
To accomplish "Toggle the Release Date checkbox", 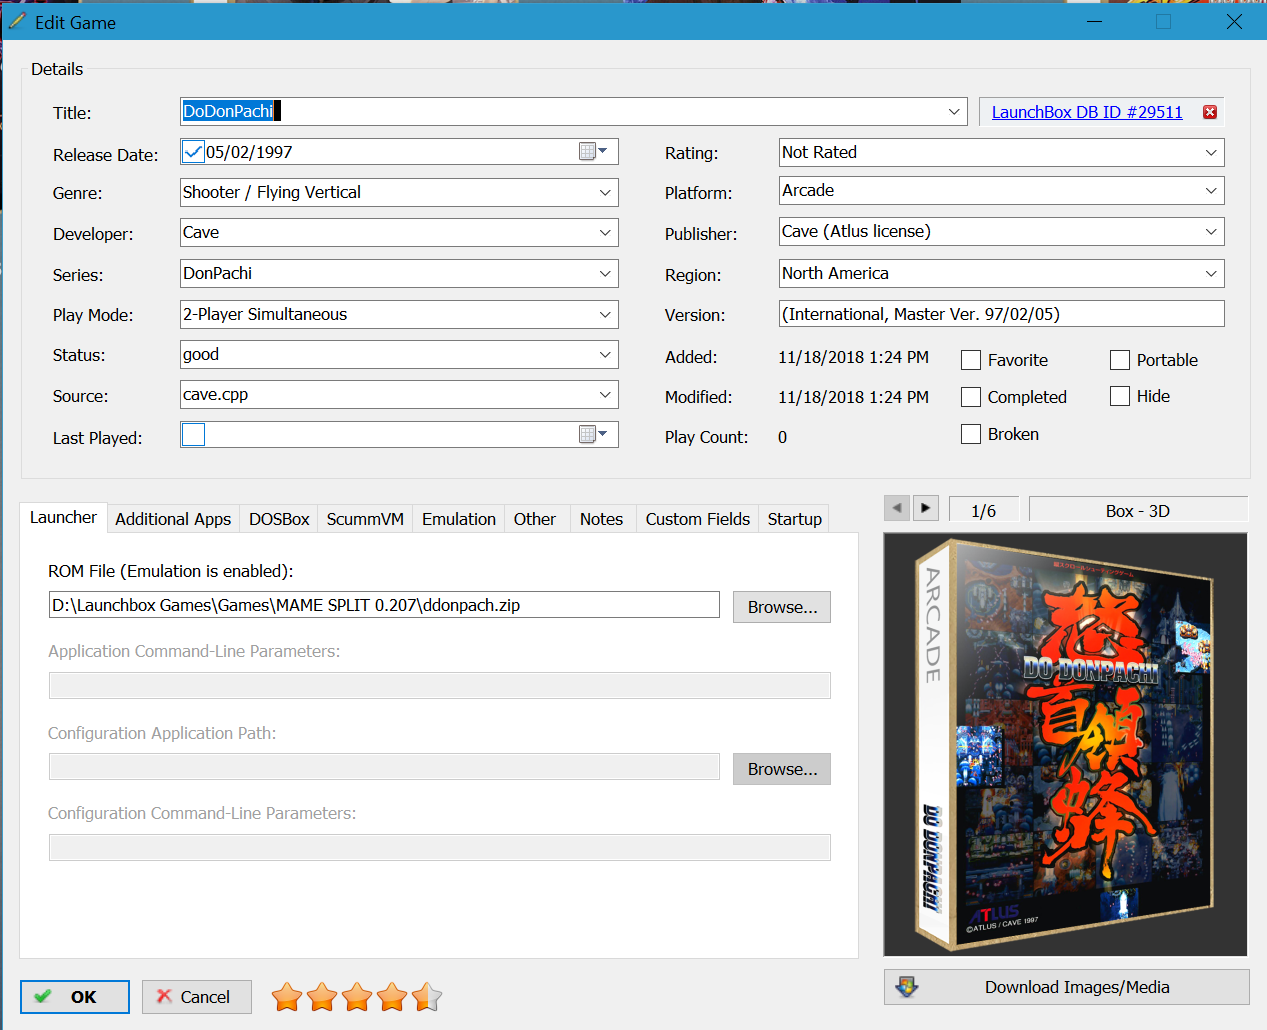I will click(193, 152).
